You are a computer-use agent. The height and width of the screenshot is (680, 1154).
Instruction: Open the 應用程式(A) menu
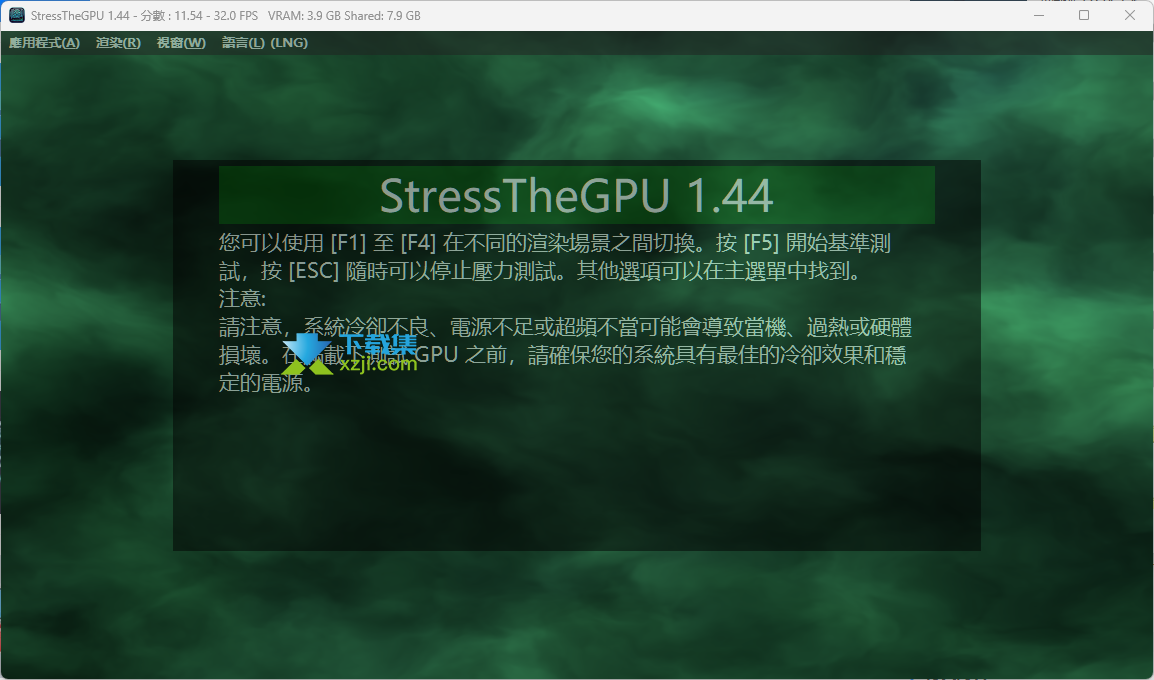tap(44, 43)
